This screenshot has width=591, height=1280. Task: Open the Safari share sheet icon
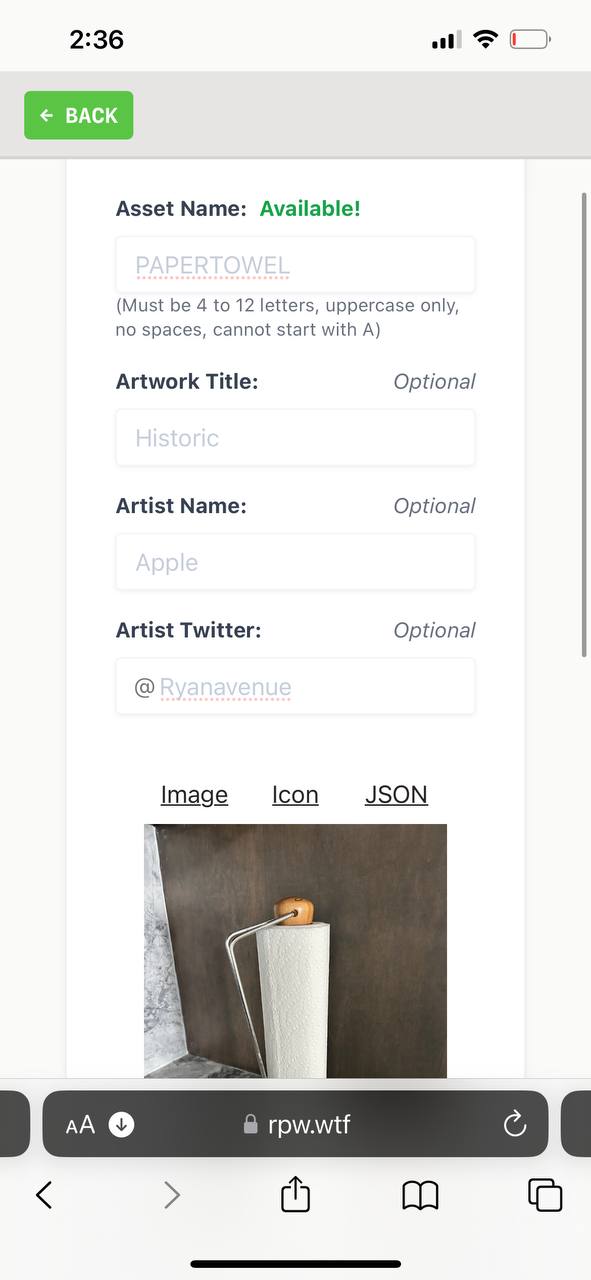295,1193
